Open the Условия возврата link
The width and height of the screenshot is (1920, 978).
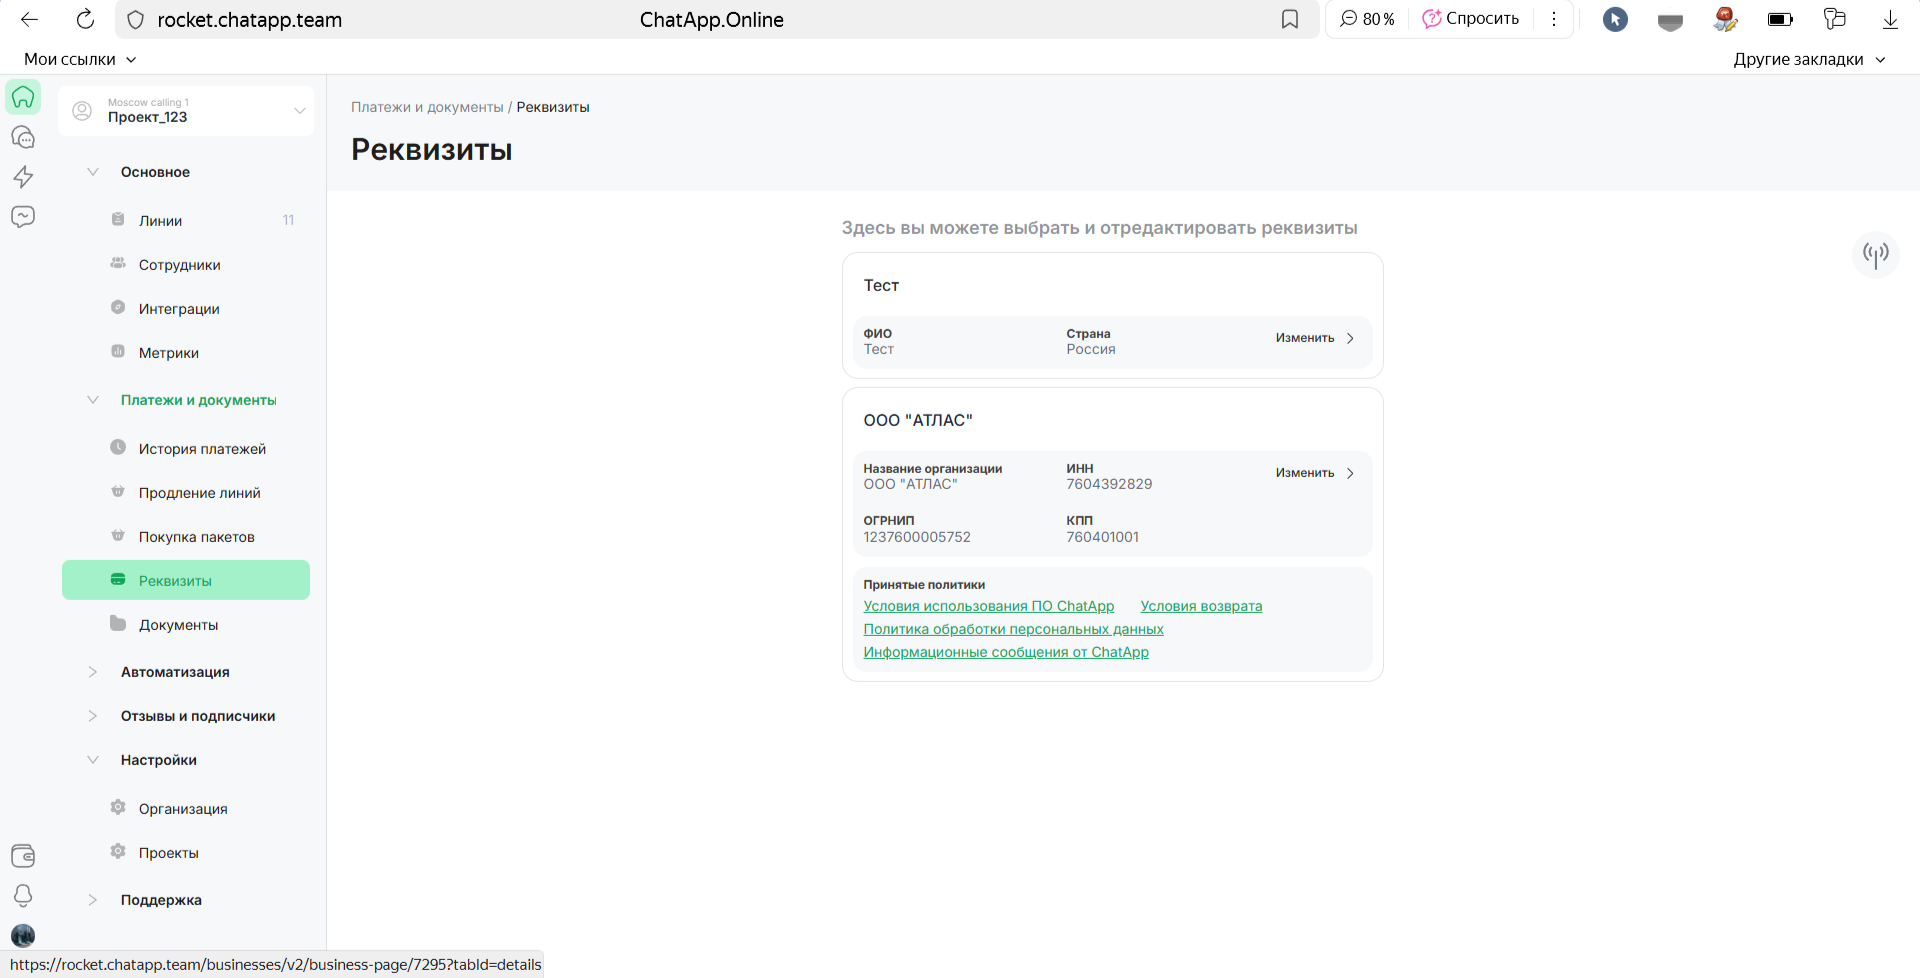(x=1201, y=606)
